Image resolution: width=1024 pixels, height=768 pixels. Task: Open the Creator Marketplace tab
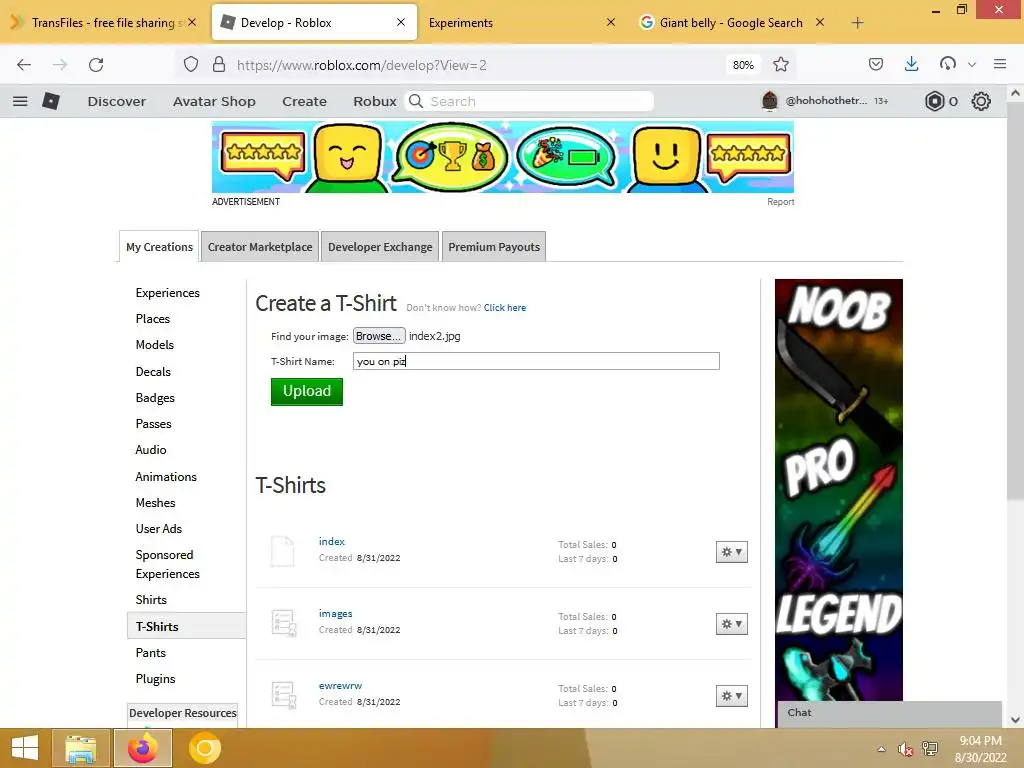pyautogui.click(x=260, y=247)
